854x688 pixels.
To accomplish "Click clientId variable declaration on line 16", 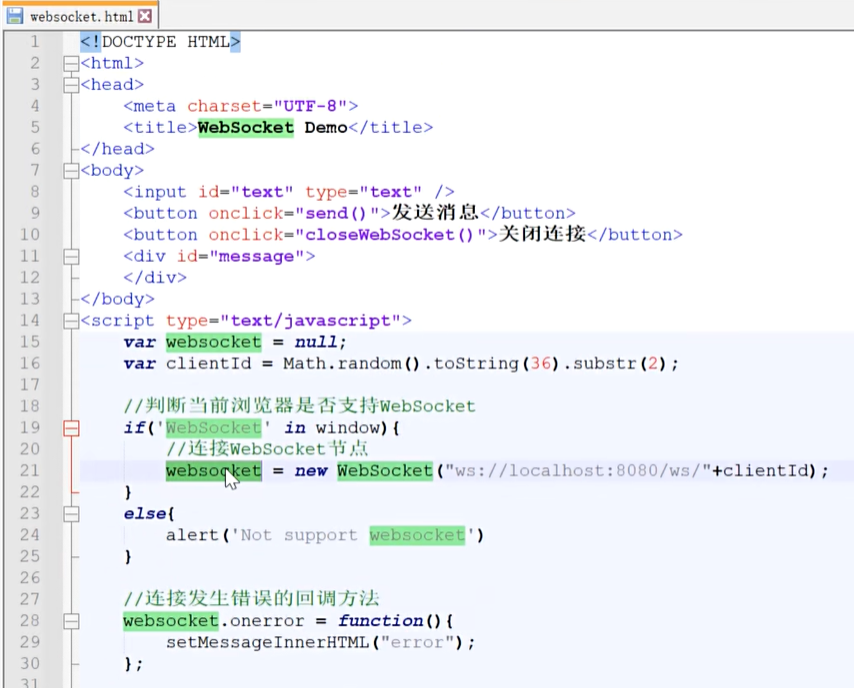I will pos(209,363).
